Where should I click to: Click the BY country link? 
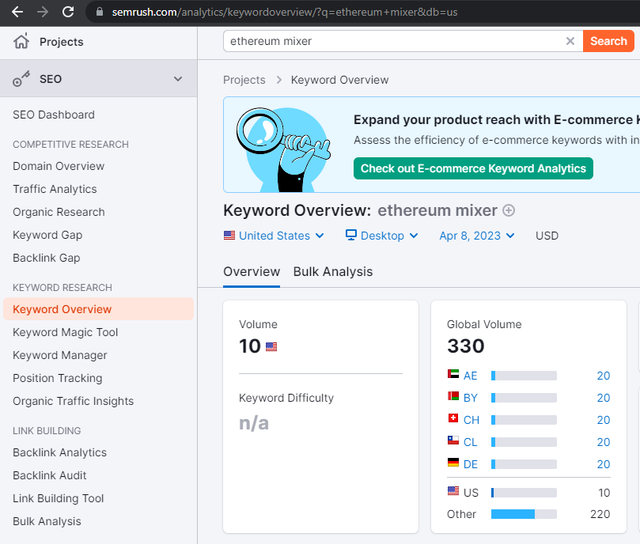470,397
